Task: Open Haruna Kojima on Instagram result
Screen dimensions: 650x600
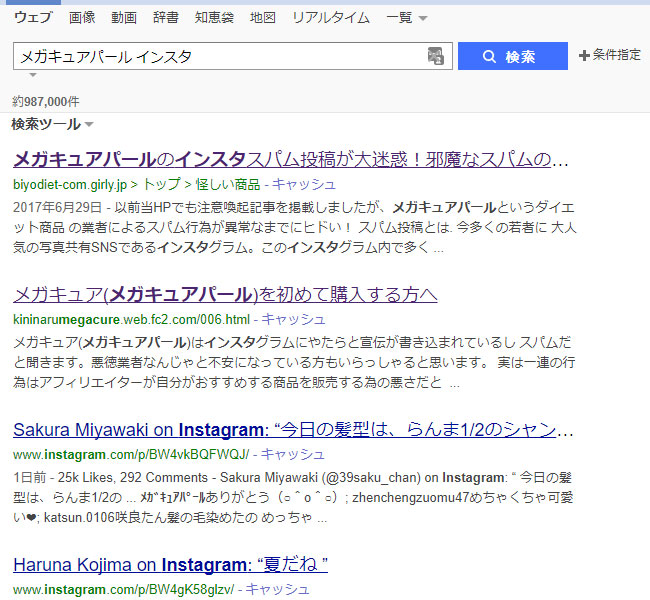Action: click(x=170, y=565)
